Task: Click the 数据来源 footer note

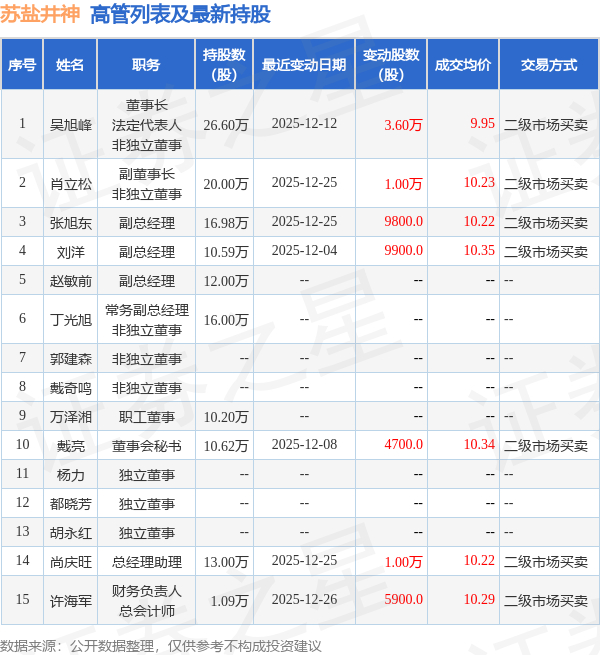Action: click(161, 646)
